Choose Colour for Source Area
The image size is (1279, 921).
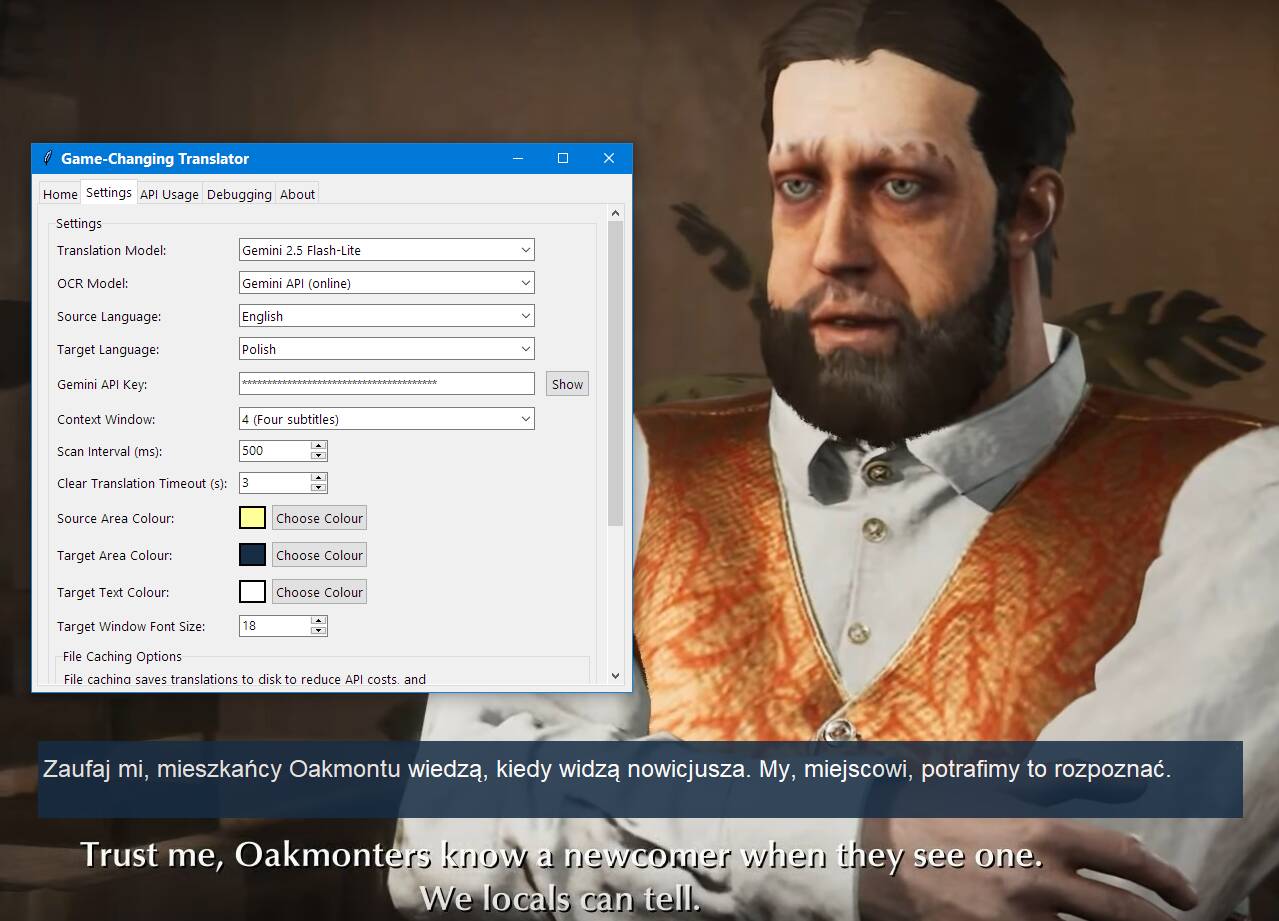tap(319, 518)
